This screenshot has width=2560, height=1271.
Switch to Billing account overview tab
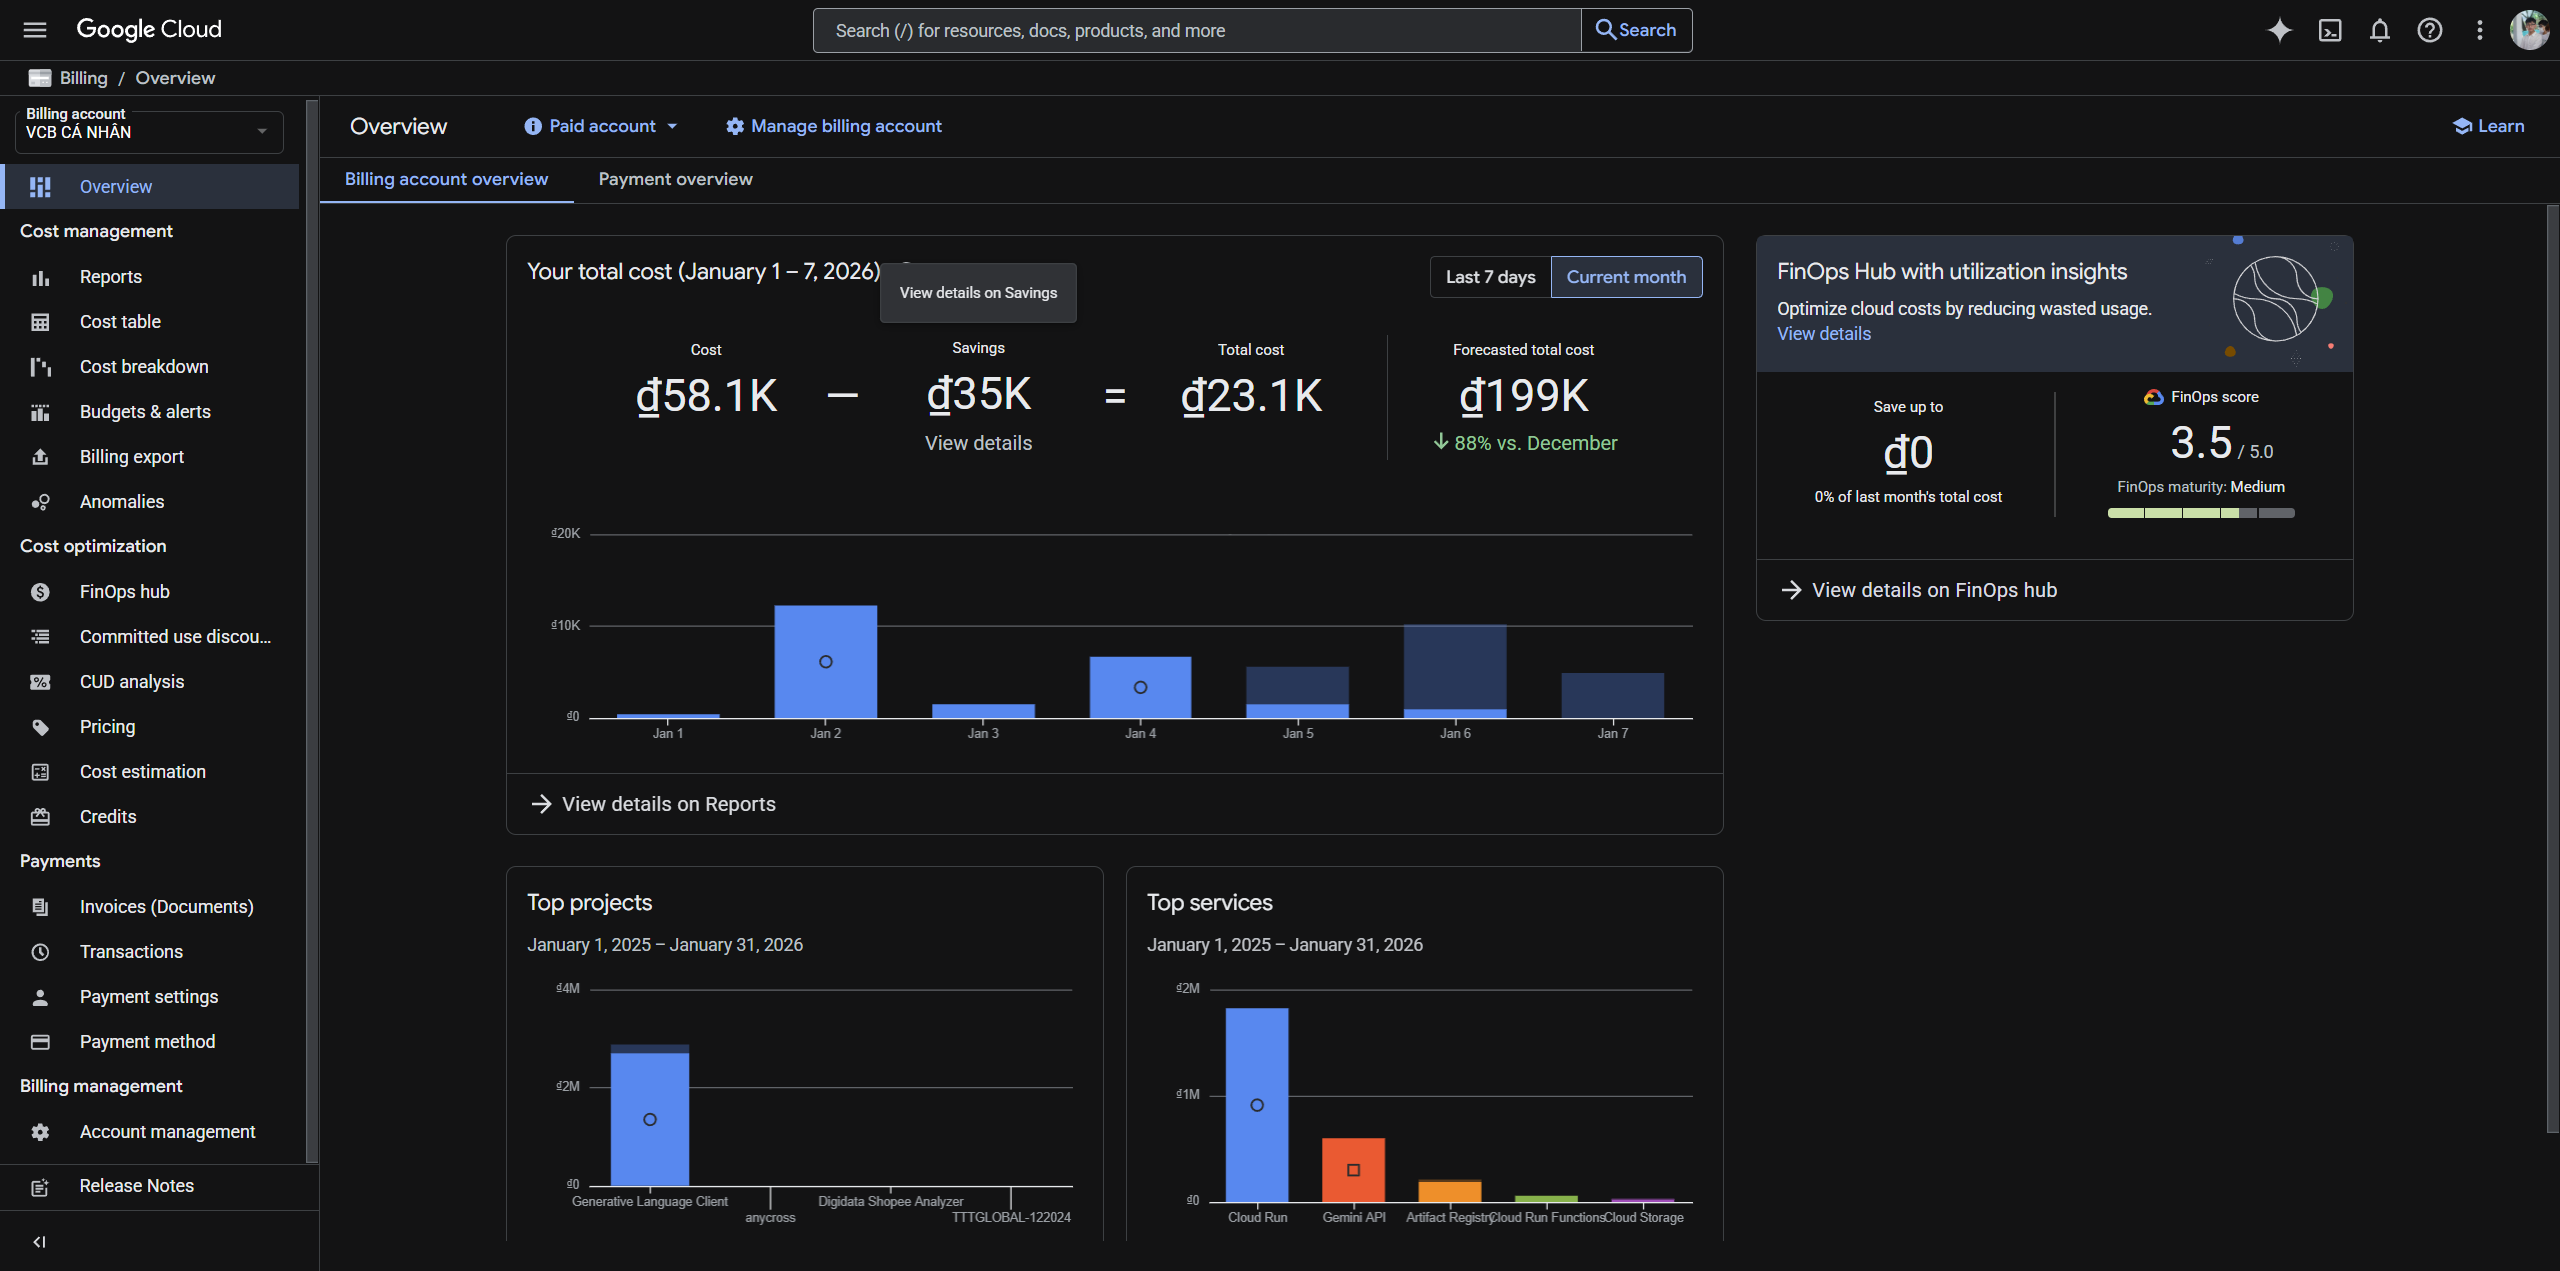(446, 179)
